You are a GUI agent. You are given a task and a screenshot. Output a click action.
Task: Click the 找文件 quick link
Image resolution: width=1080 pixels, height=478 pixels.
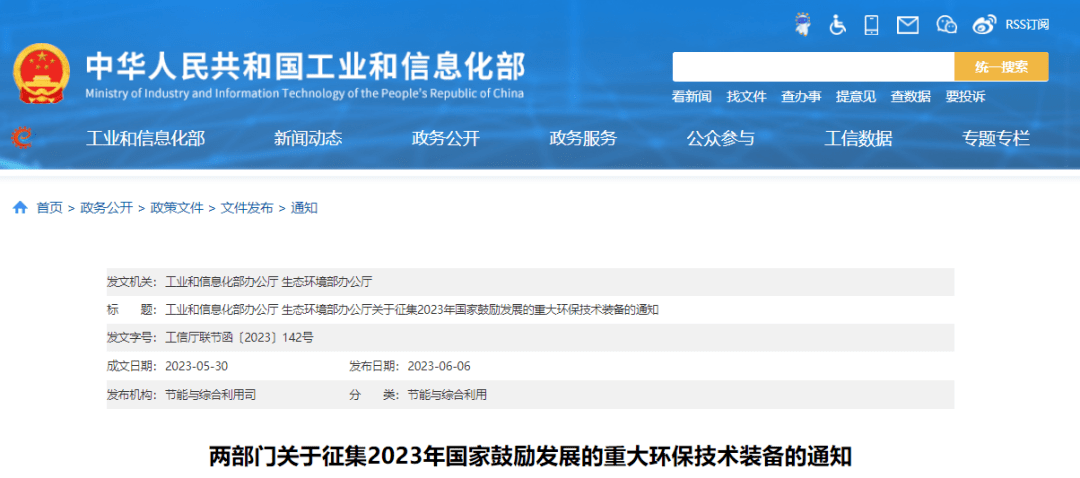coord(746,97)
